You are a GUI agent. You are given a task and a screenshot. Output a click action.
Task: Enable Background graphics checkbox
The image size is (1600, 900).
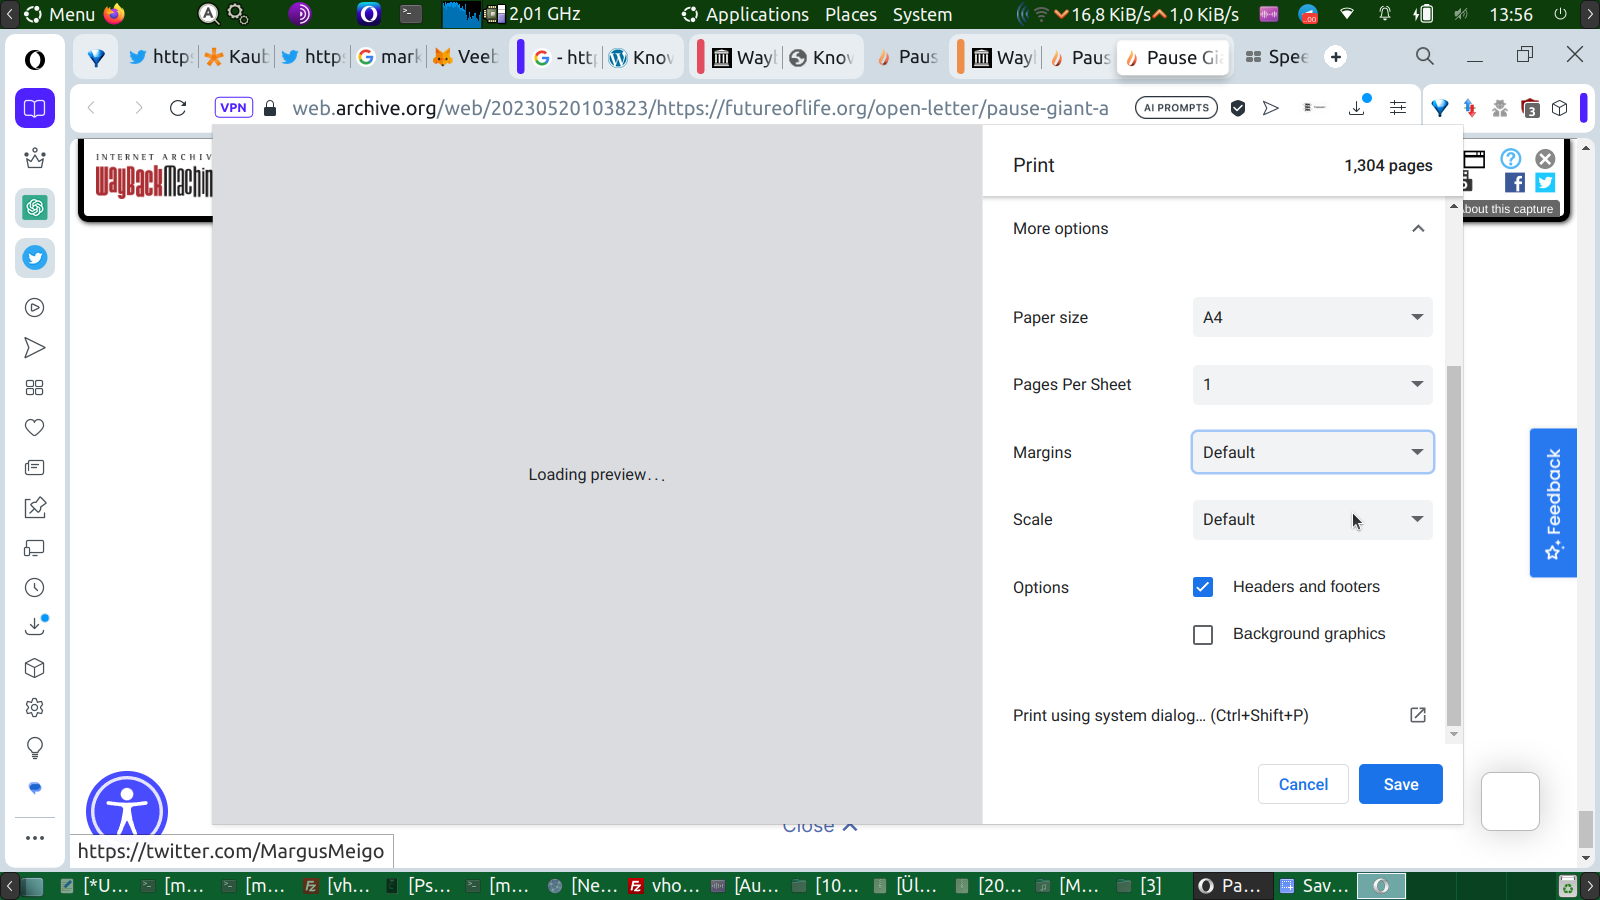(x=1203, y=635)
